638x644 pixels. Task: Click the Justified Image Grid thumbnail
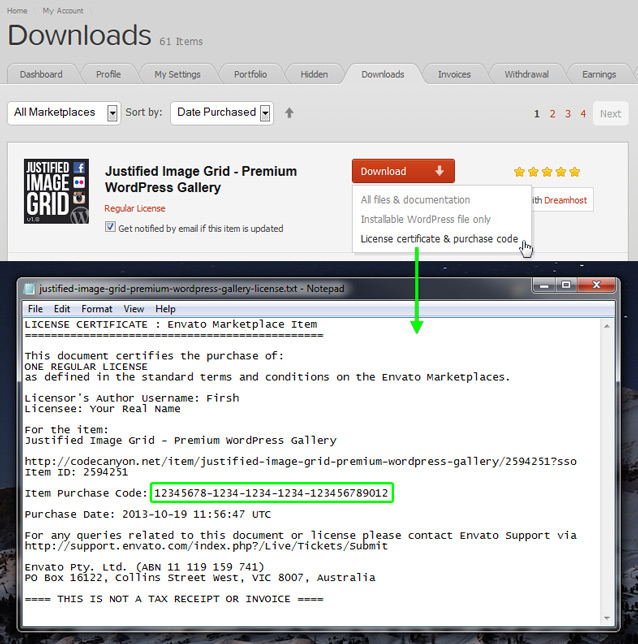[x=56, y=191]
